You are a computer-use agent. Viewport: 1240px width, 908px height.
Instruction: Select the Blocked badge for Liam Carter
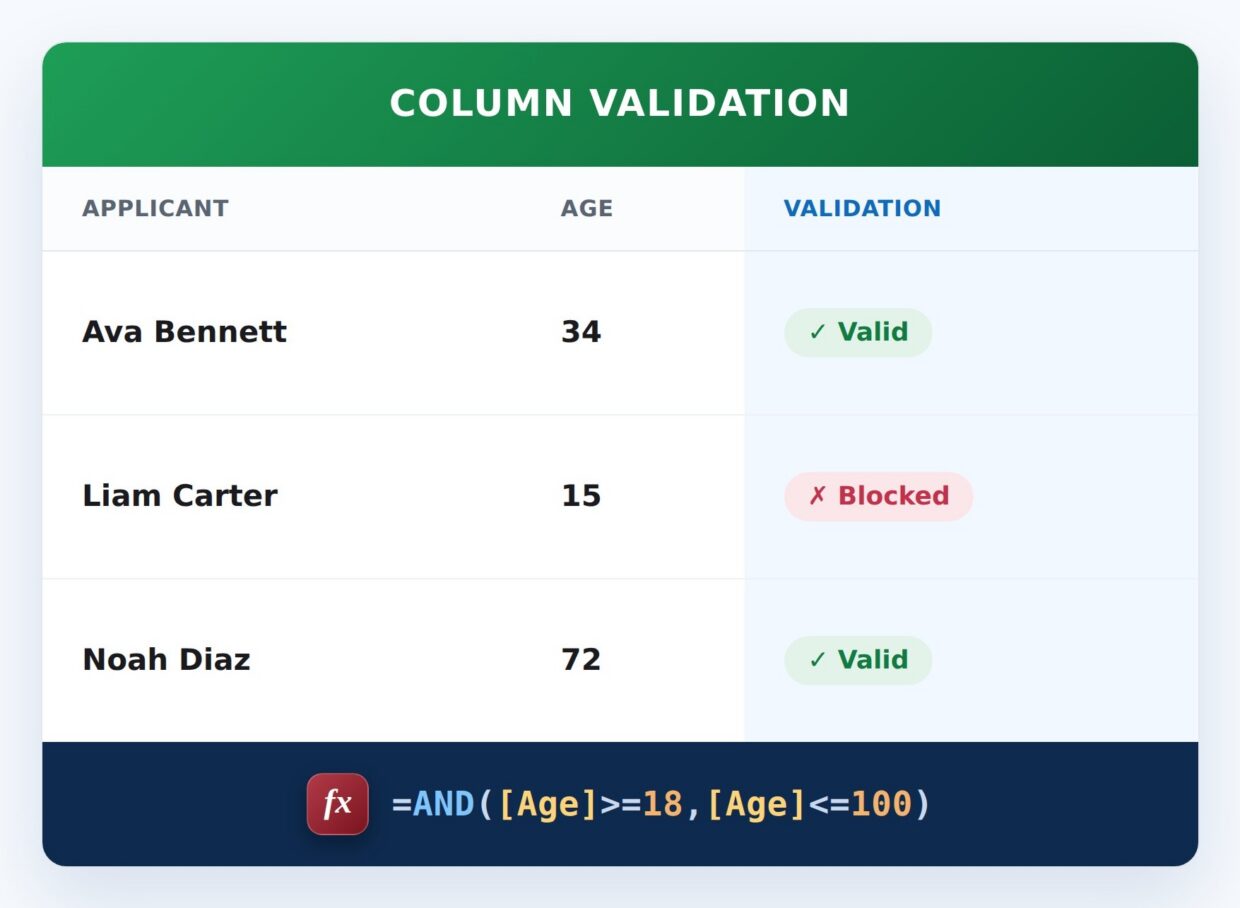pos(878,496)
